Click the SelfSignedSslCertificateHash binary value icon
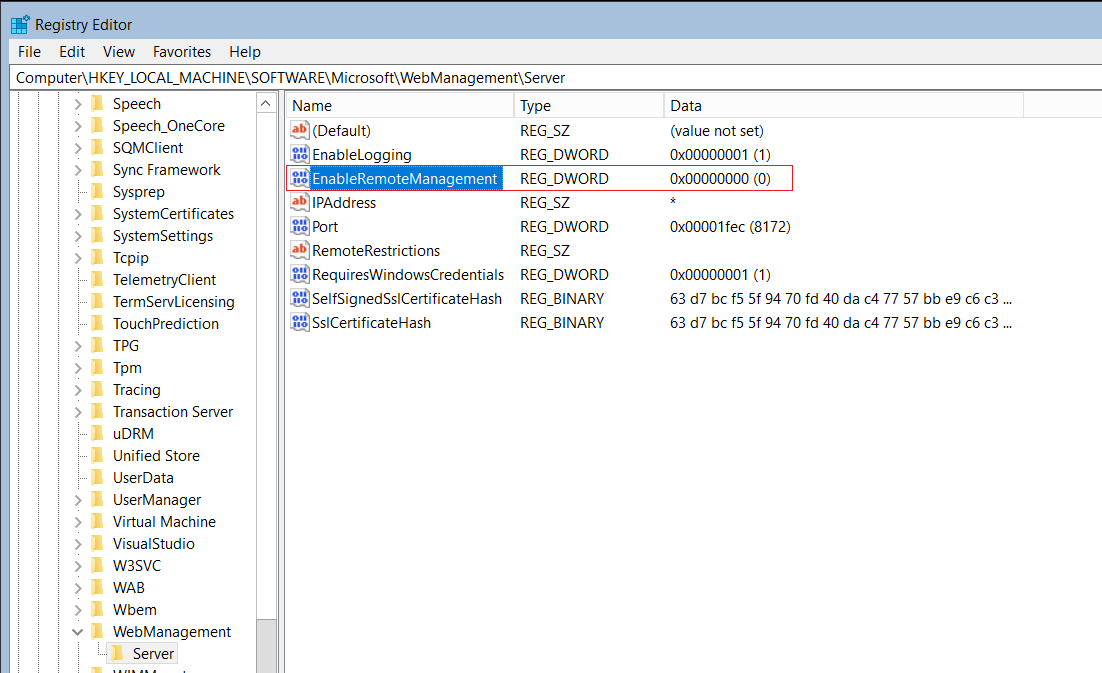Viewport: 1102px width, 673px height. click(x=300, y=299)
